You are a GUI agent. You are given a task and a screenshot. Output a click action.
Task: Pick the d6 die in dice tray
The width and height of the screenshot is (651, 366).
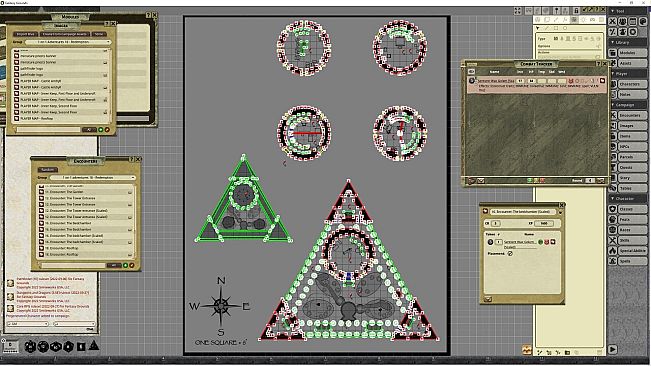point(81,346)
